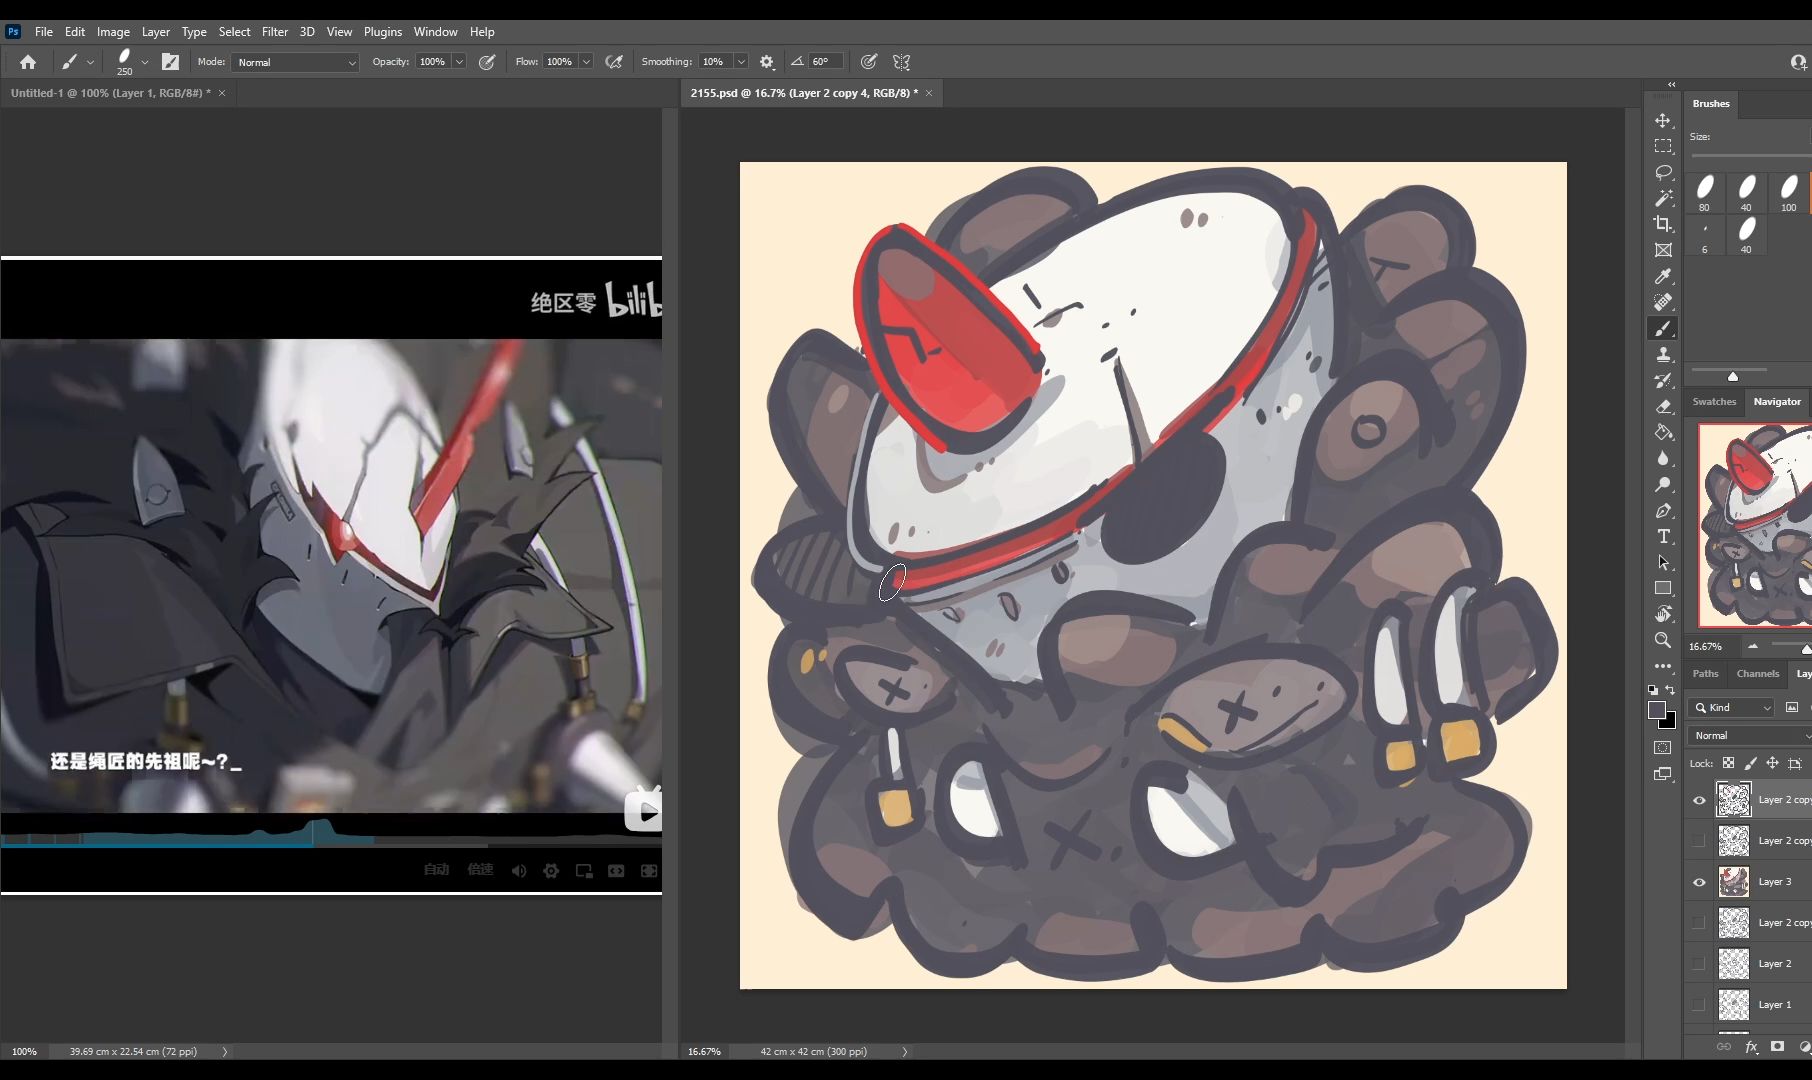Image resolution: width=1812 pixels, height=1080 pixels.
Task: Open the Plugins menu
Action: (x=383, y=32)
